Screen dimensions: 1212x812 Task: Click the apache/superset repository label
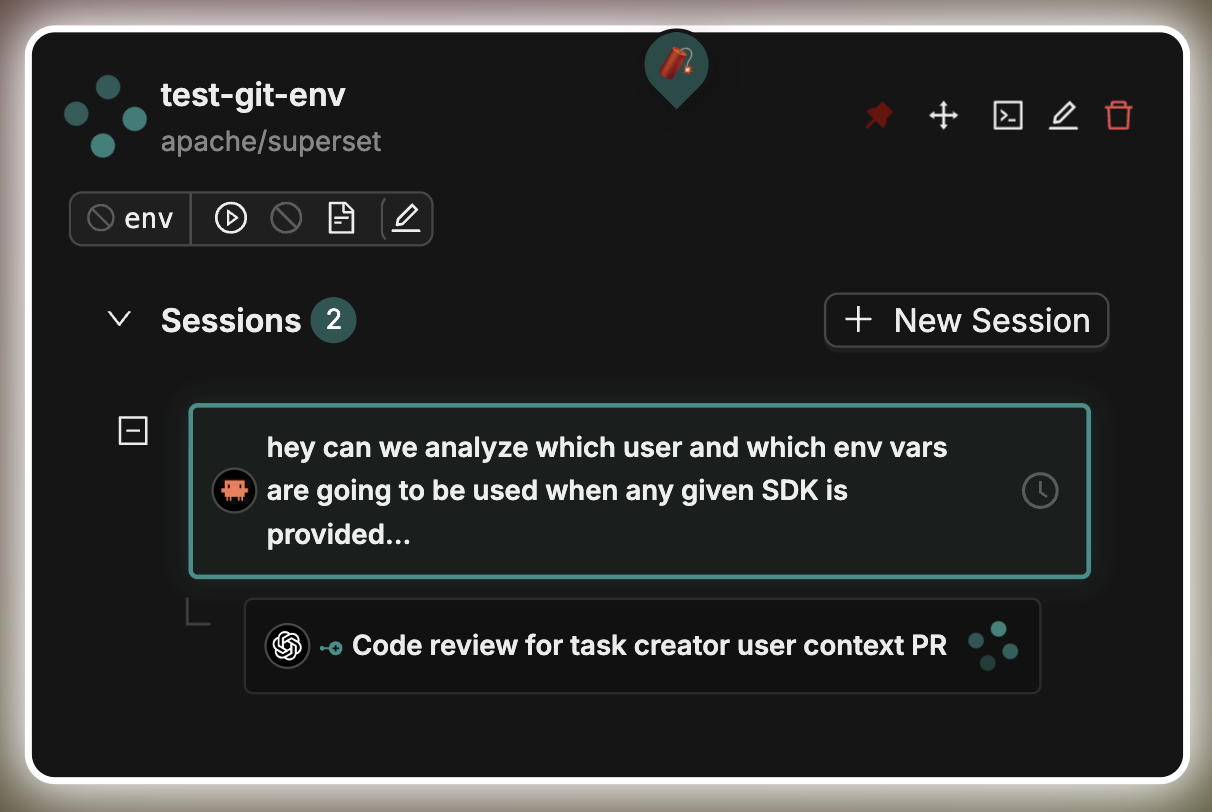pos(271,141)
